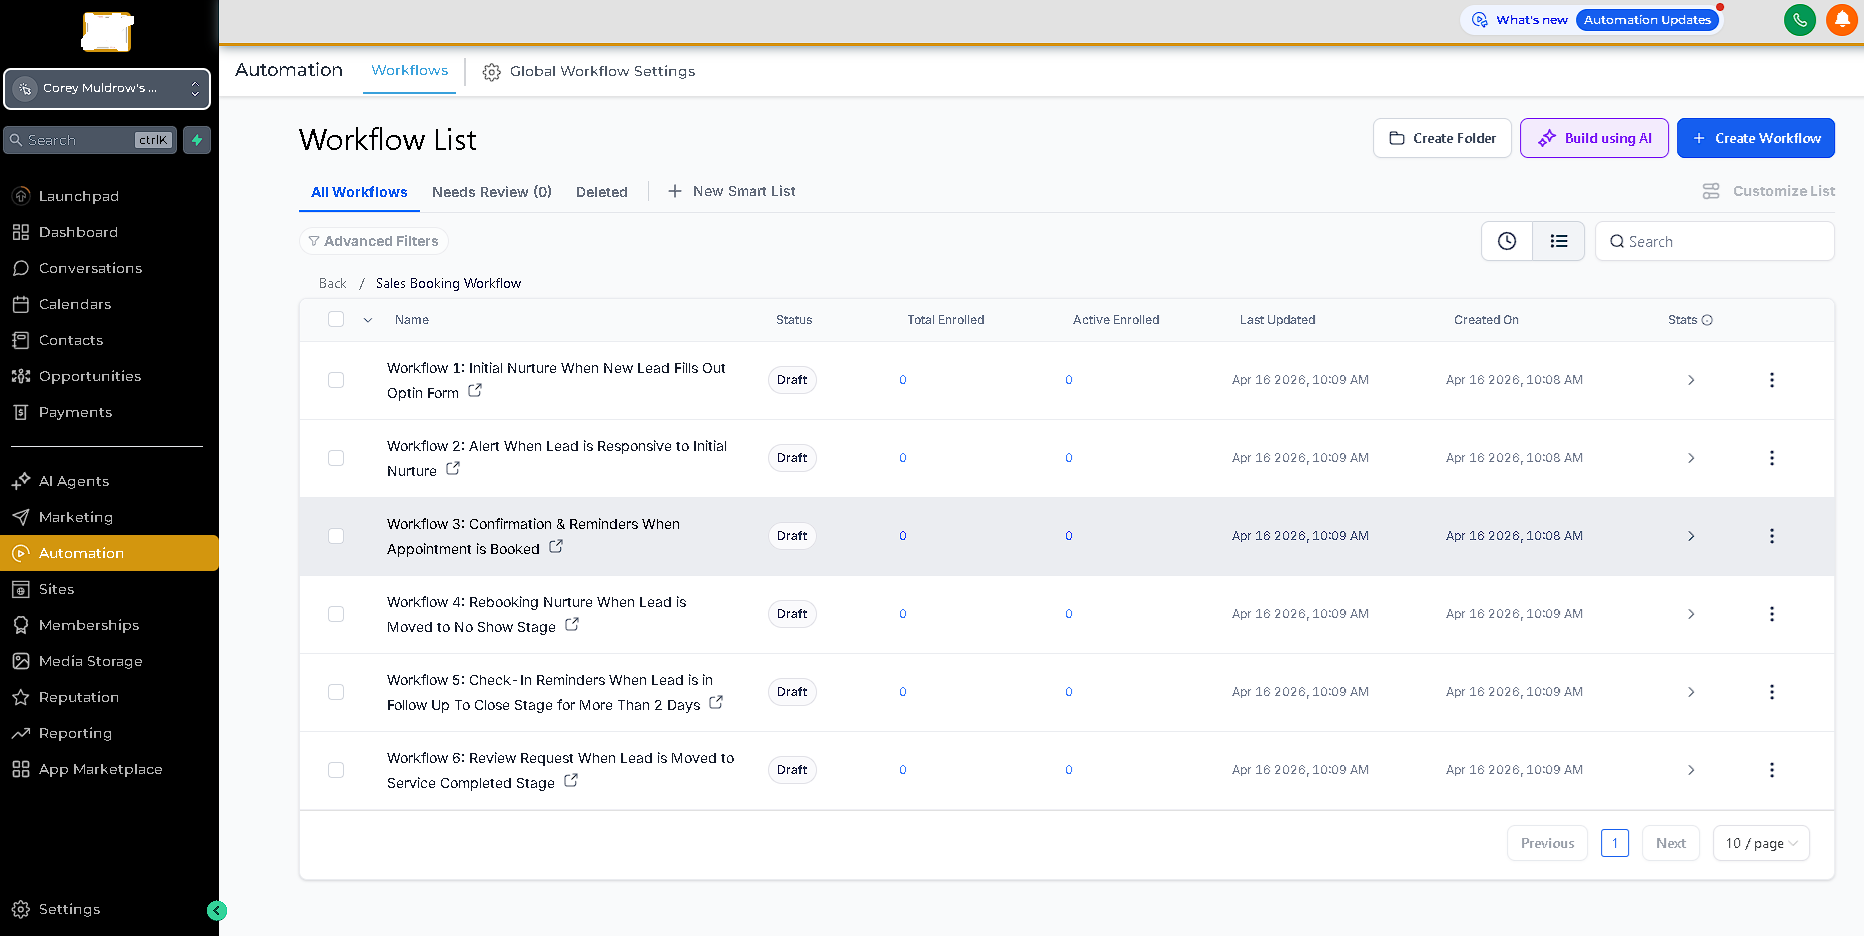Open three-dot menu for Workflow 5

1772,692
